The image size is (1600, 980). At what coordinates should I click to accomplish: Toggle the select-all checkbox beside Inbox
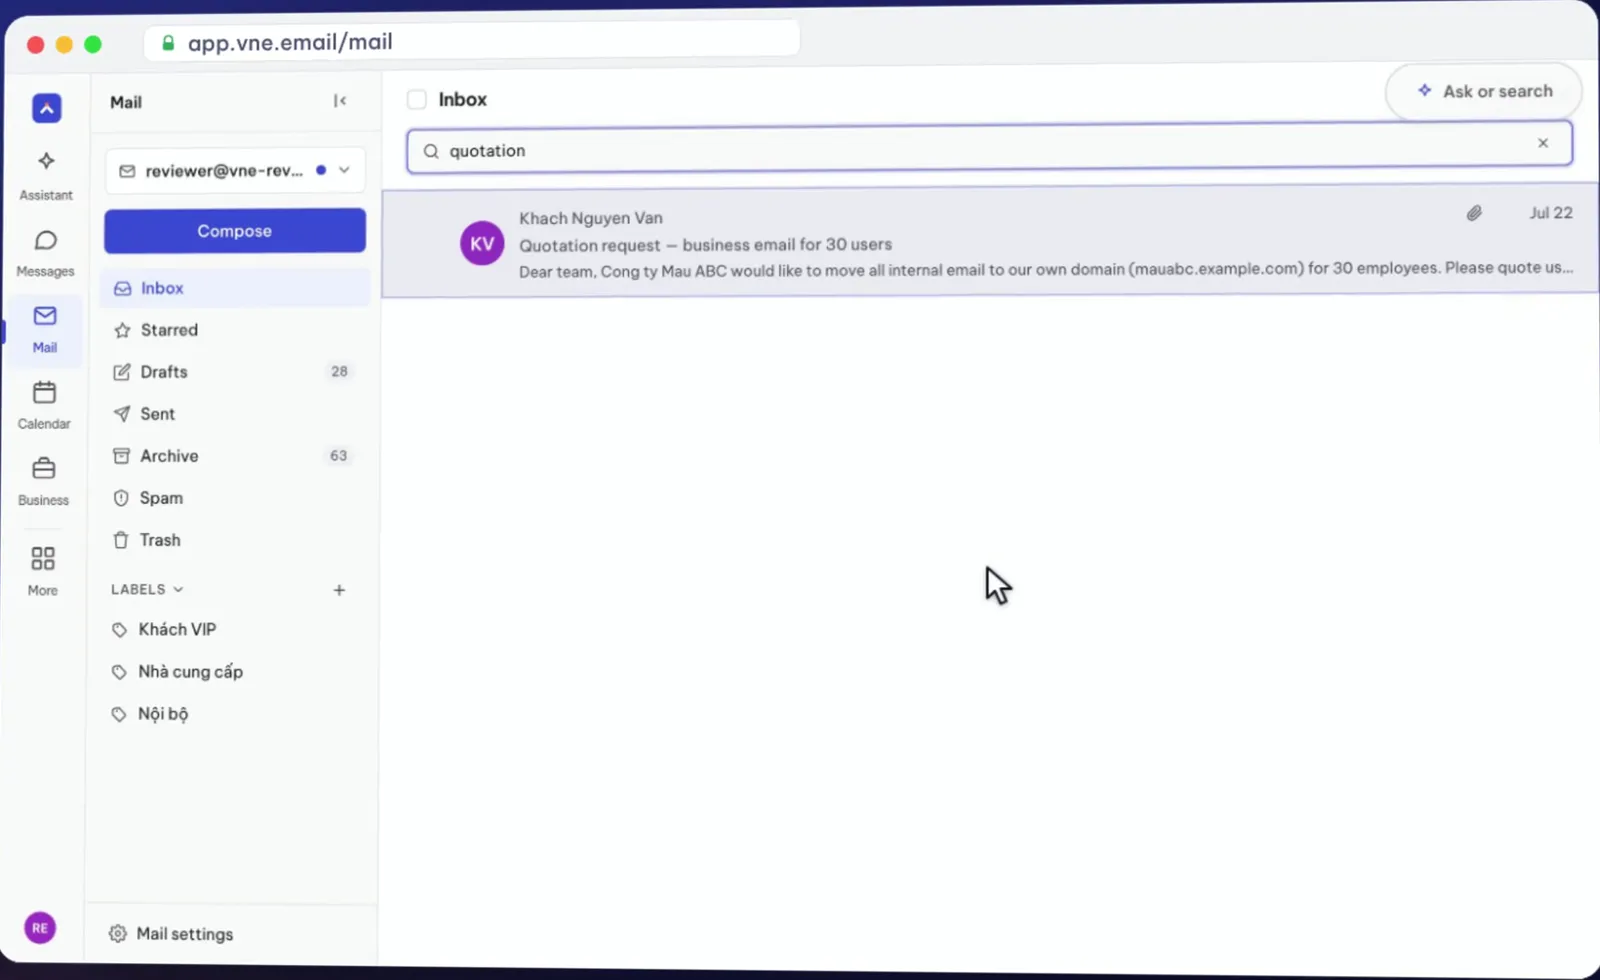tap(417, 99)
